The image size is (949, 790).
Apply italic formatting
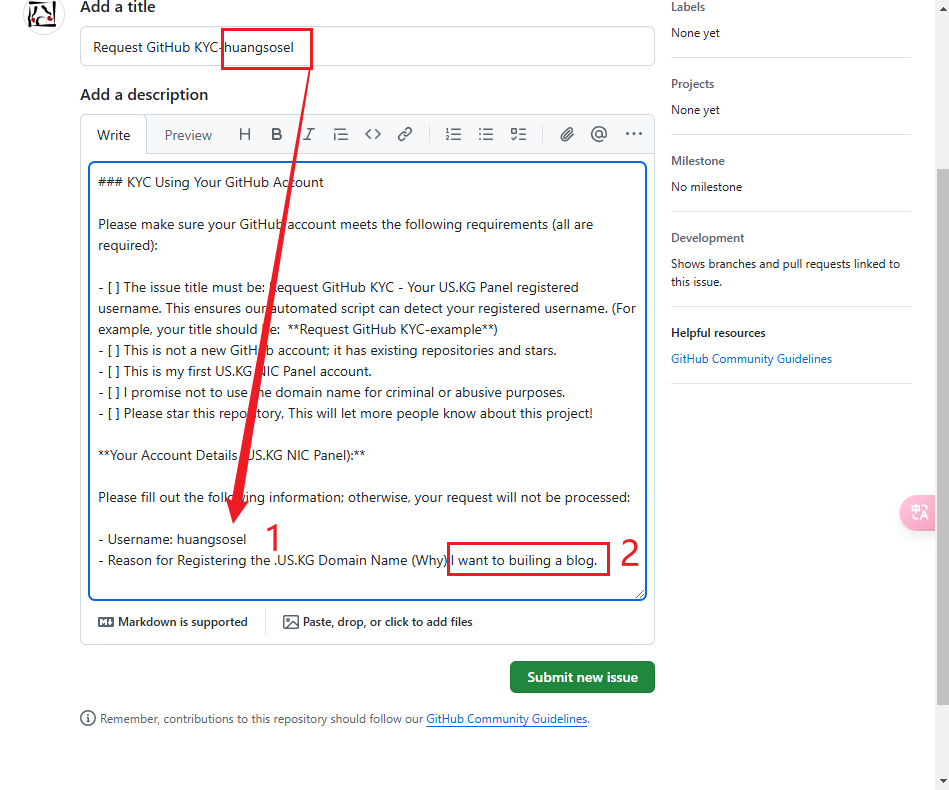pyautogui.click(x=309, y=134)
